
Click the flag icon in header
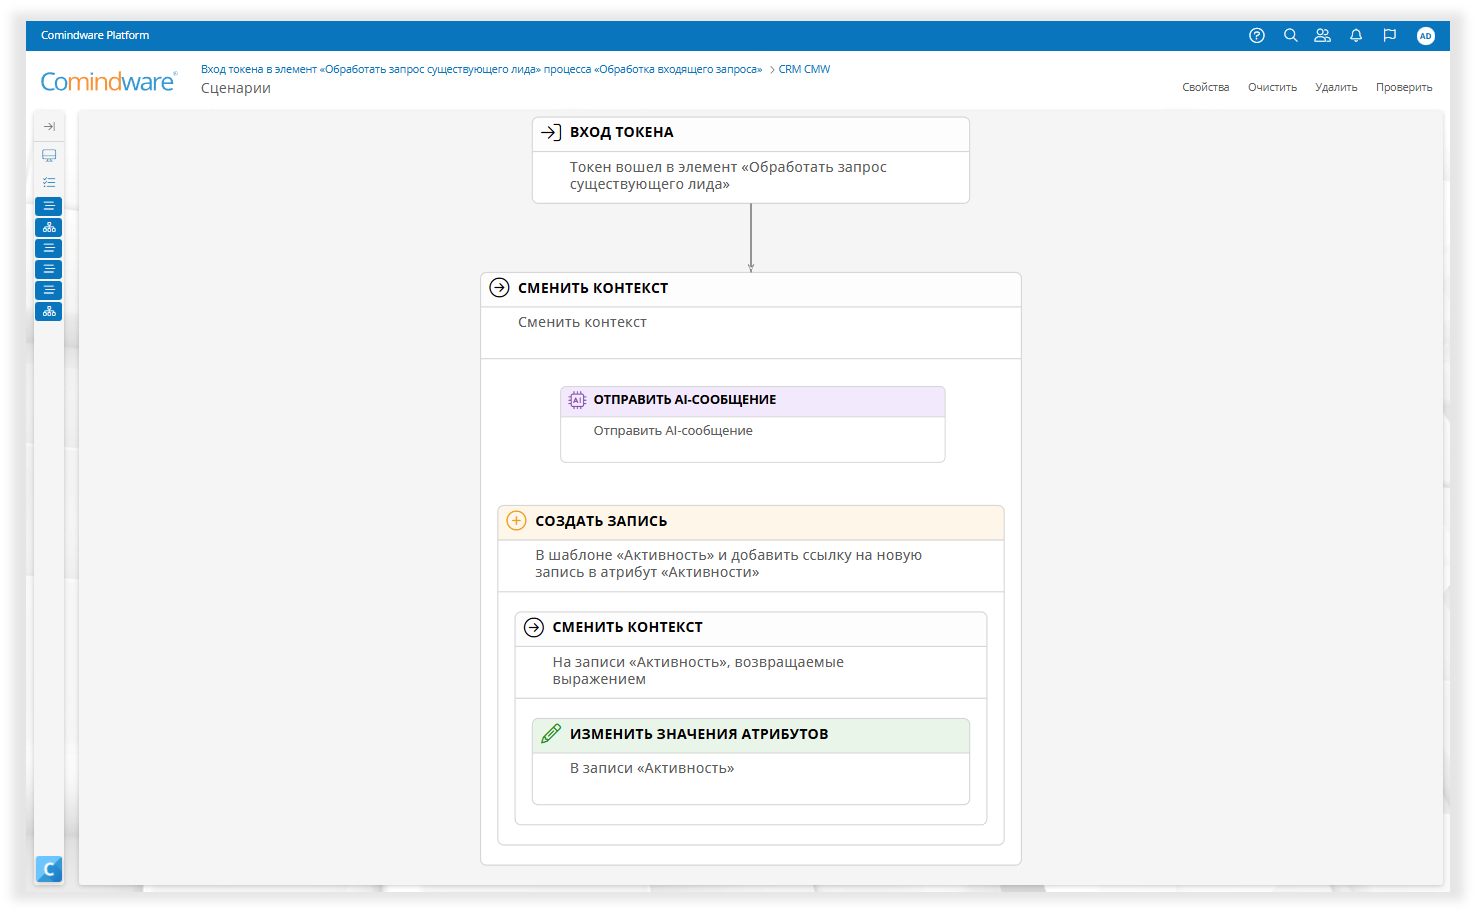(1390, 35)
